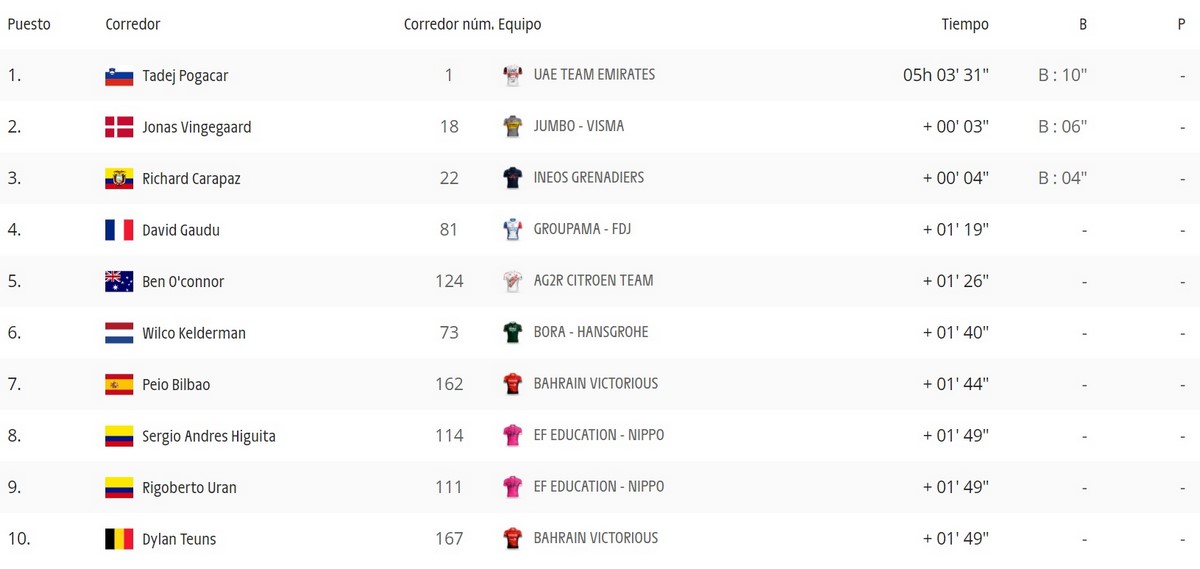Click the UAE Team Emirates jersey icon
Screen dimensions: 1200x569
pyautogui.click(x=512, y=75)
